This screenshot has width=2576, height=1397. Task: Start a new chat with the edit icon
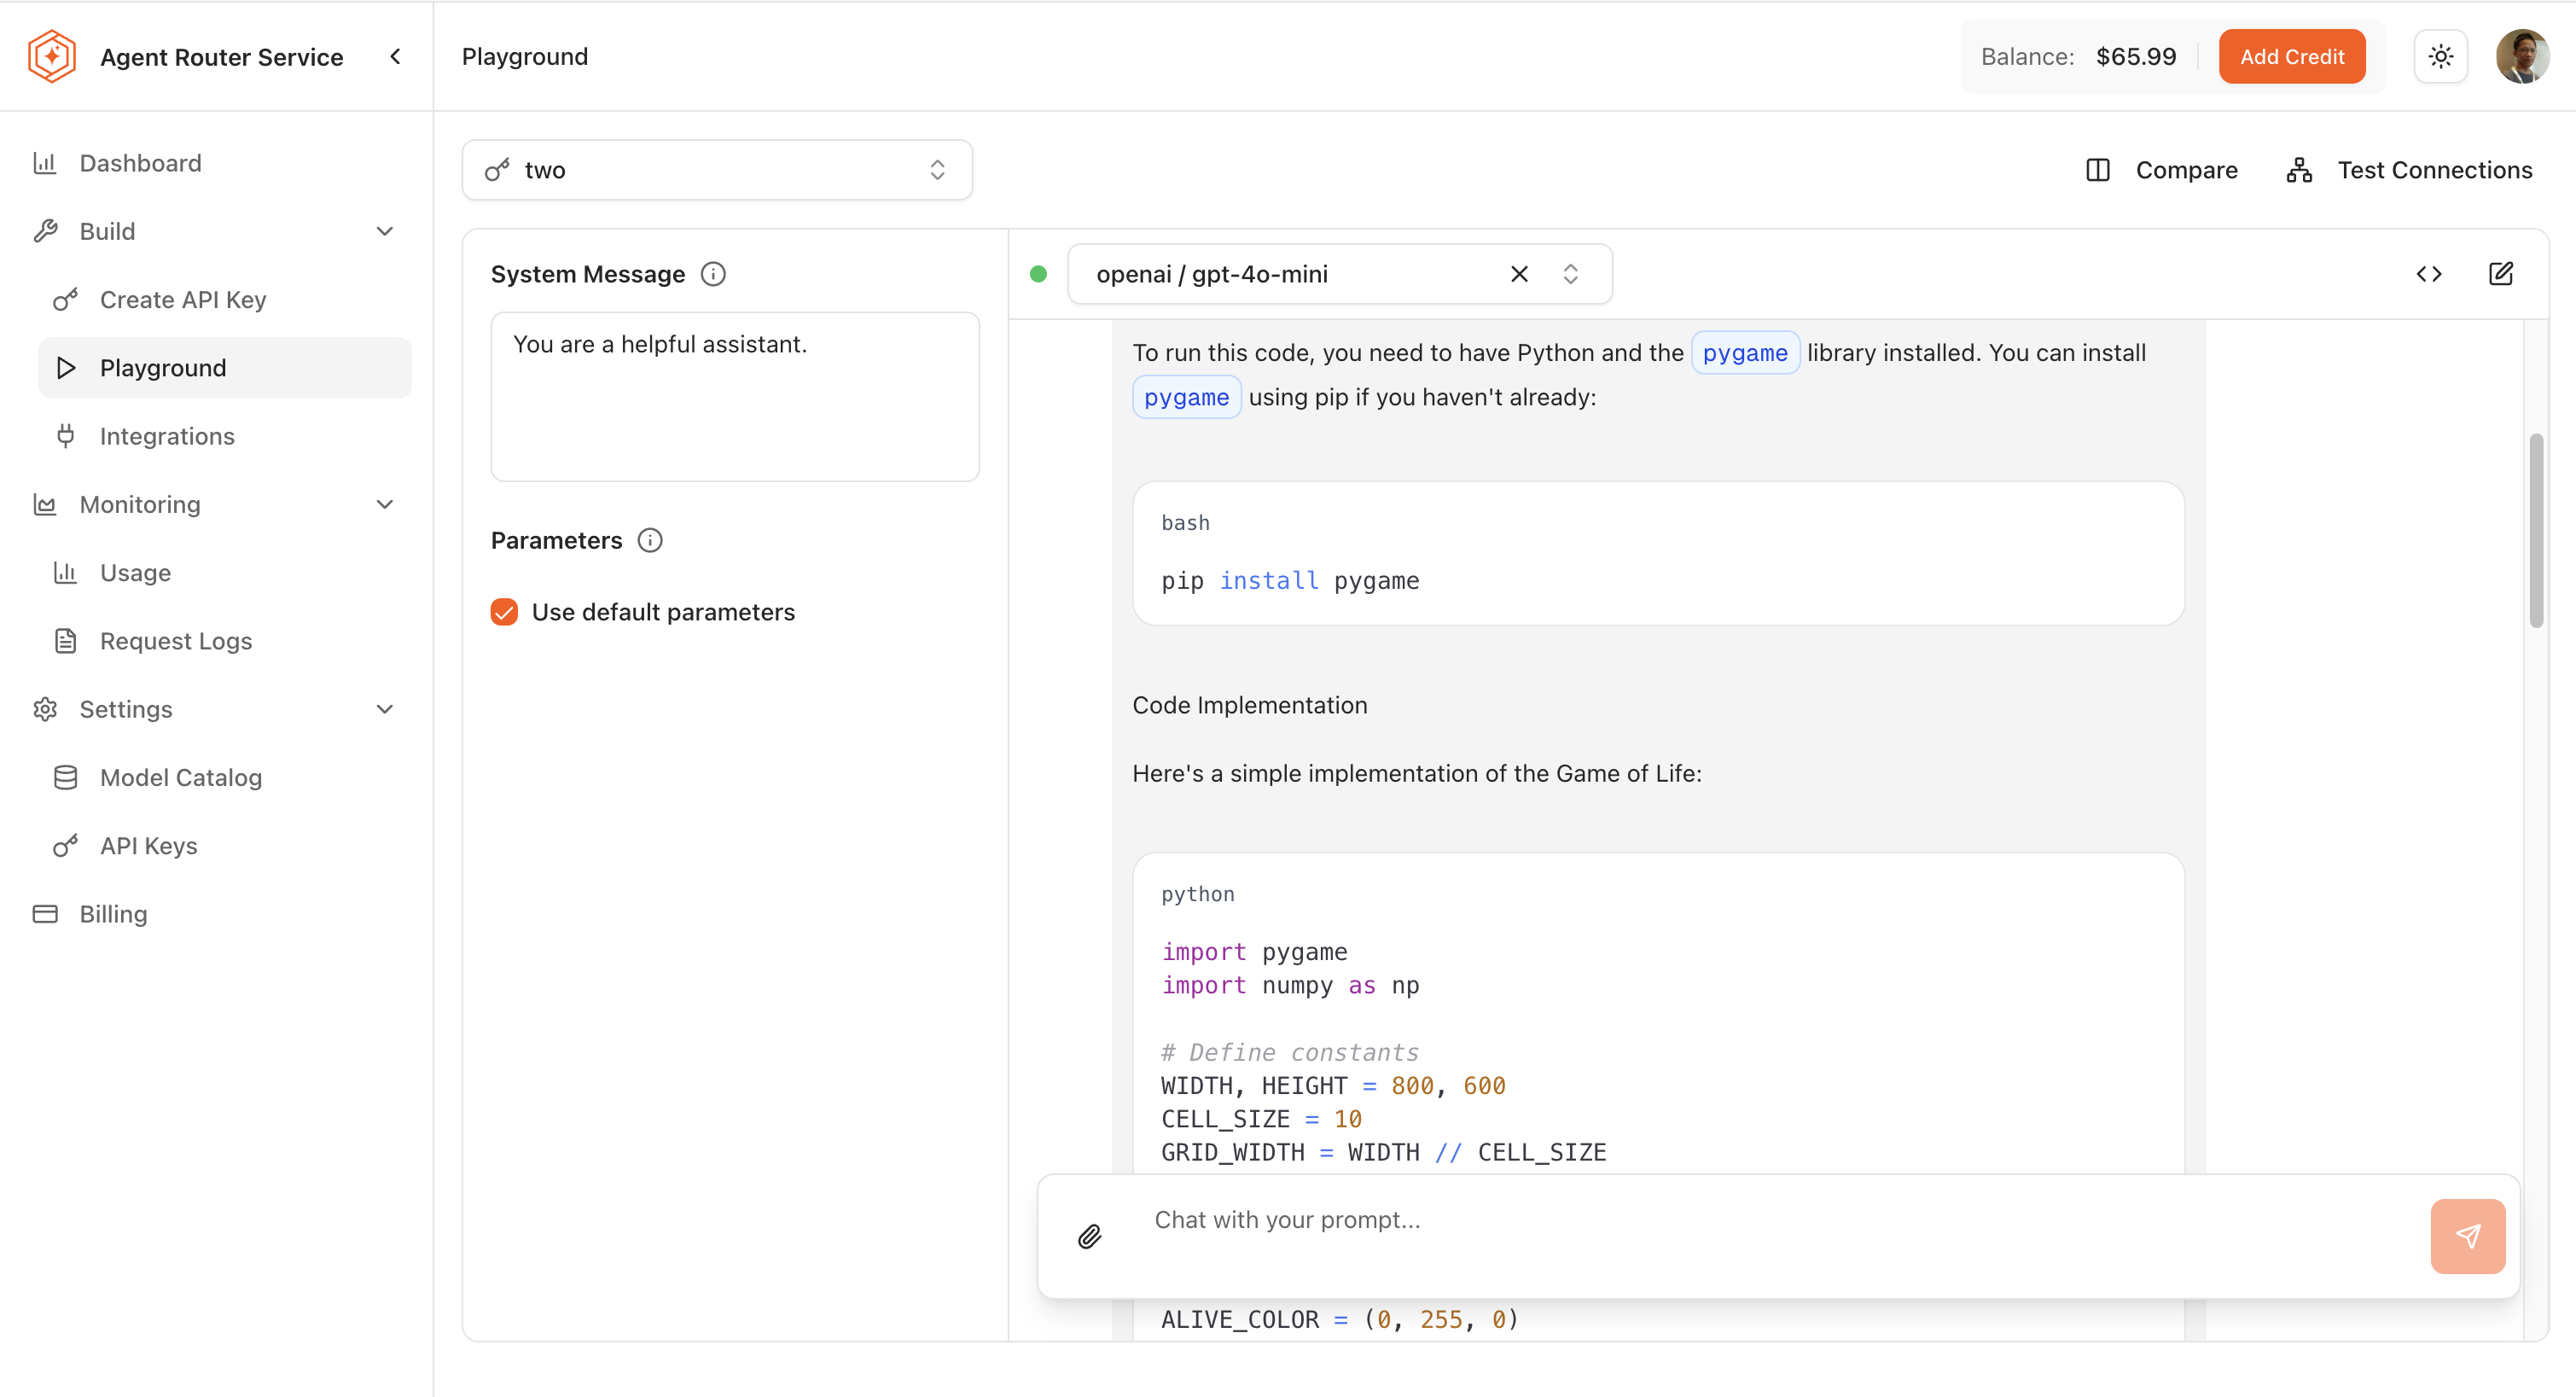click(x=2501, y=274)
